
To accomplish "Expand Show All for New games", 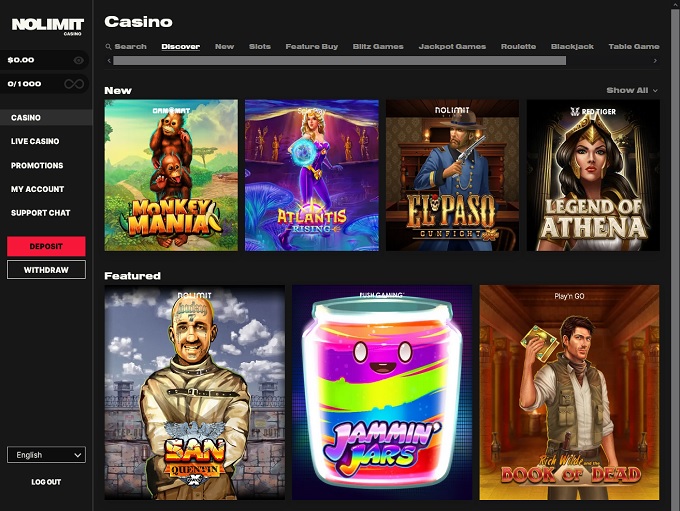I will pyautogui.click(x=632, y=90).
